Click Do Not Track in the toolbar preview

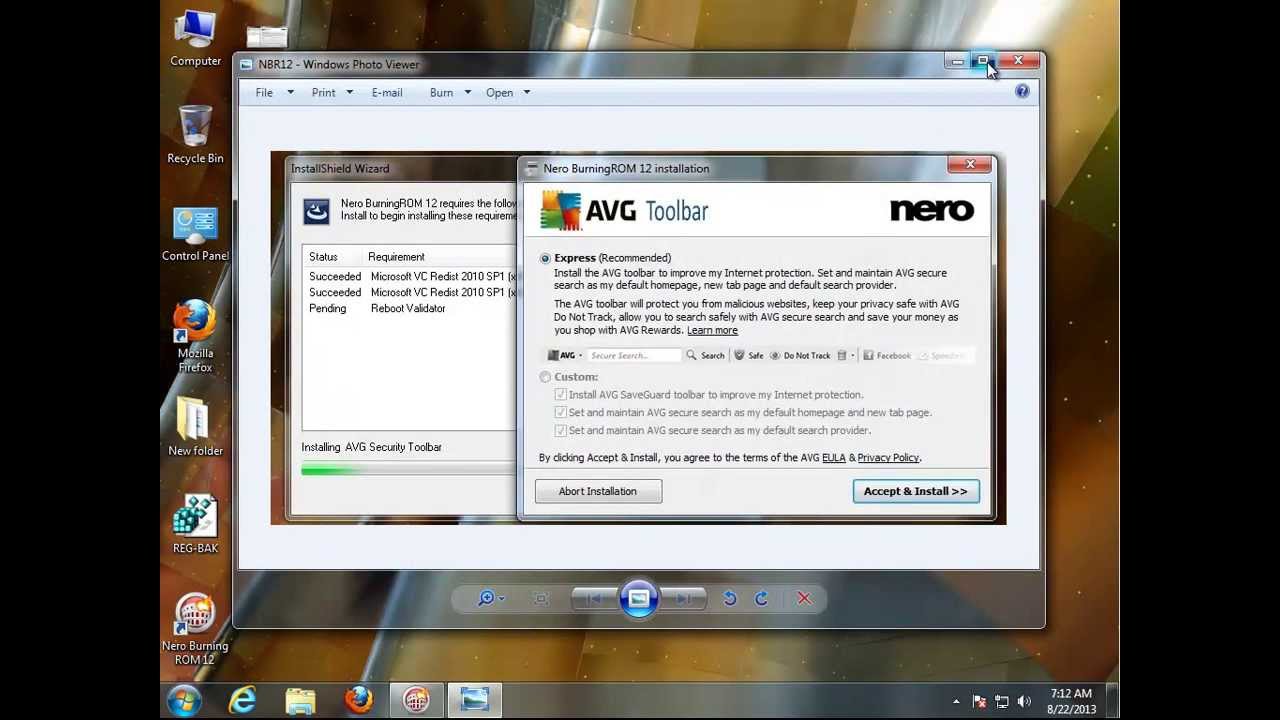800,355
